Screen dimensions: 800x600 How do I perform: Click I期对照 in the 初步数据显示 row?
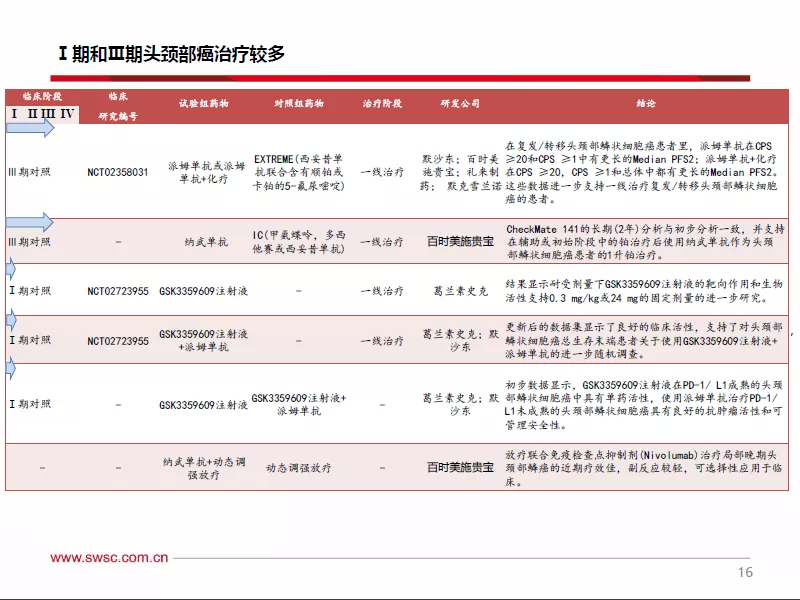click(x=30, y=404)
